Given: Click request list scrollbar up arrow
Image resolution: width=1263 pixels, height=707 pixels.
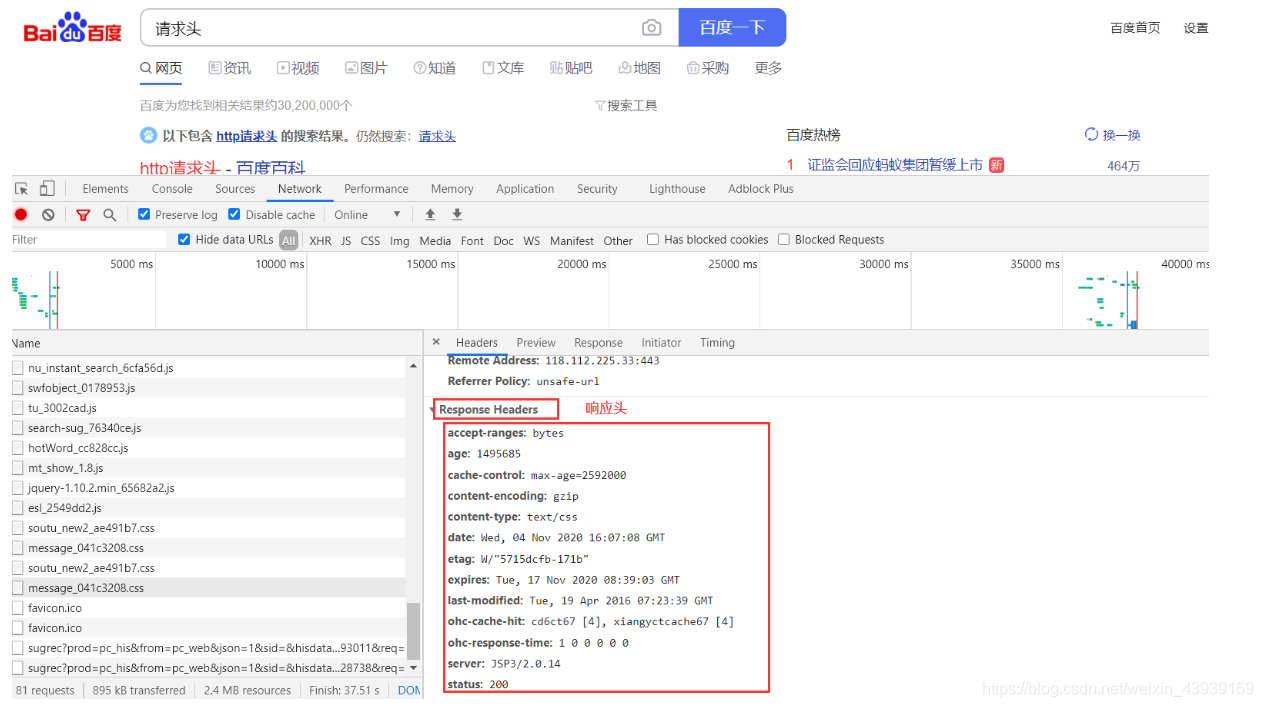Looking at the screenshot, I should [414, 367].
